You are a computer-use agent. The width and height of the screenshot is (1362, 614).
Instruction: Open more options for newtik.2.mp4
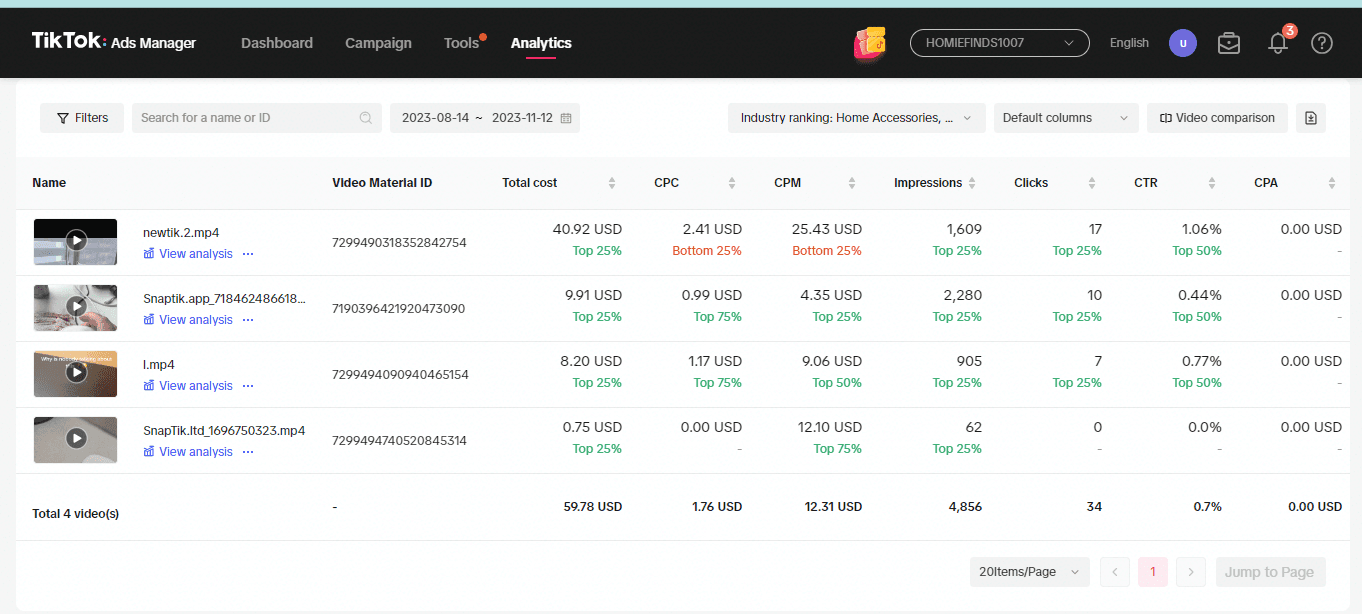click(x=248, y=254)
